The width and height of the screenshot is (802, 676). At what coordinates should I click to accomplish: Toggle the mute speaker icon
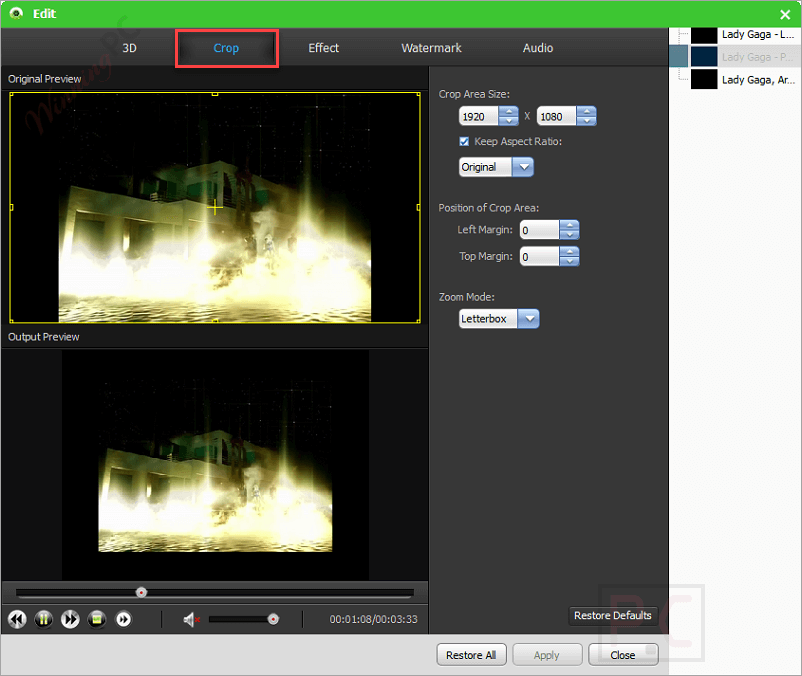click(191, 620)
